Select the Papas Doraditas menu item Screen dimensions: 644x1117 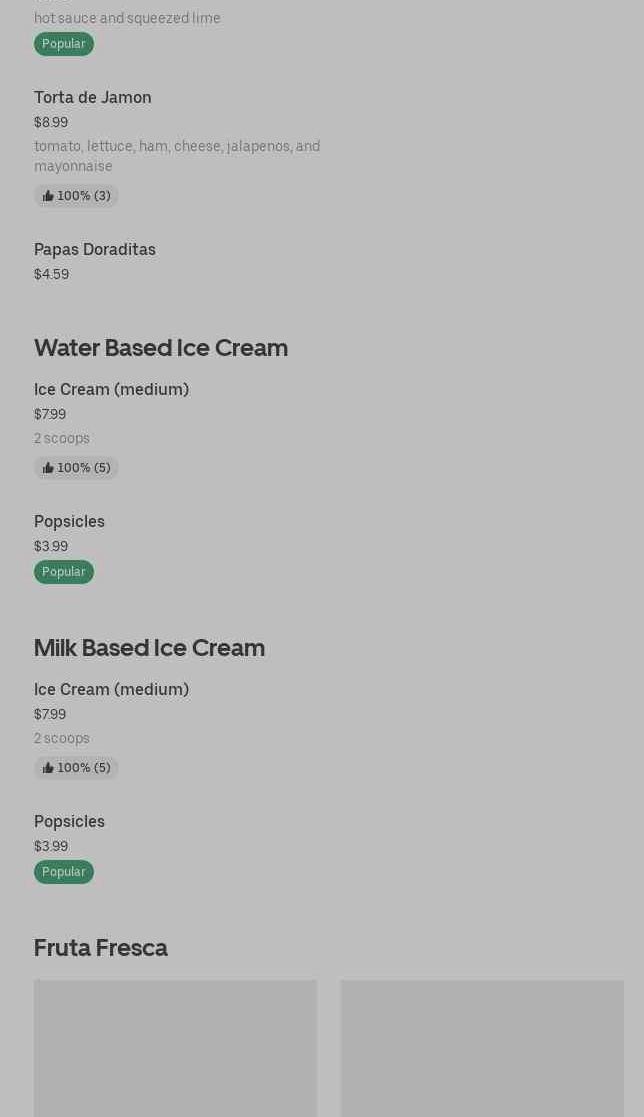tap(95, 249)
